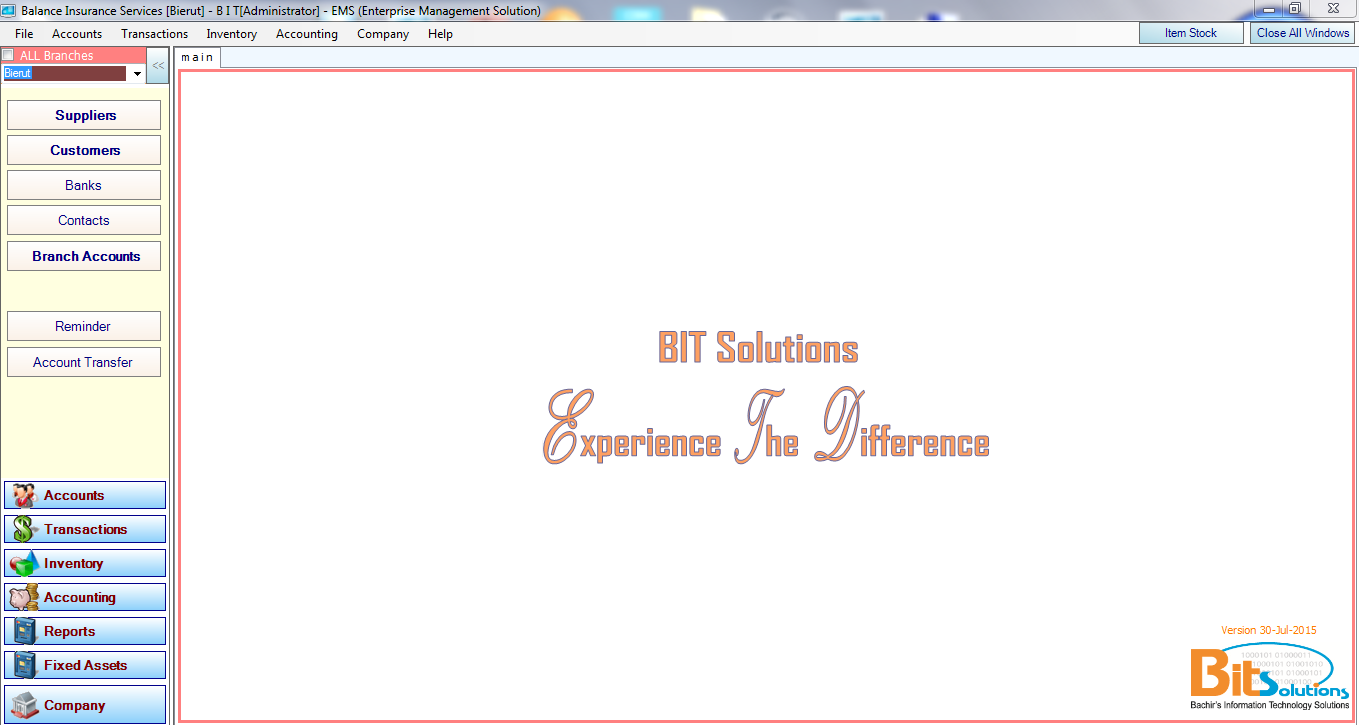The height and width of the screenshot is (725, 1359).
Task: Click the Inventory cubes icon
Action: pyautogui.click(x=24, y=563)
